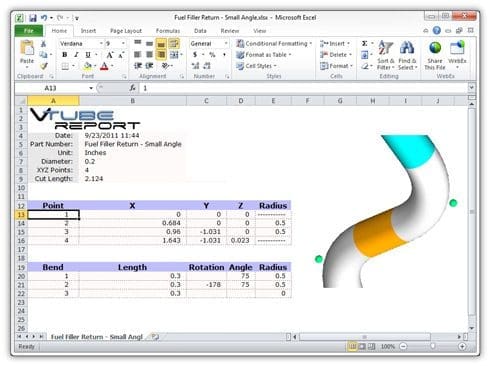Click the Format Painter brush icon
Image resolution: width=490 pixels, height=366 pixels.
(x=43, y=66)
